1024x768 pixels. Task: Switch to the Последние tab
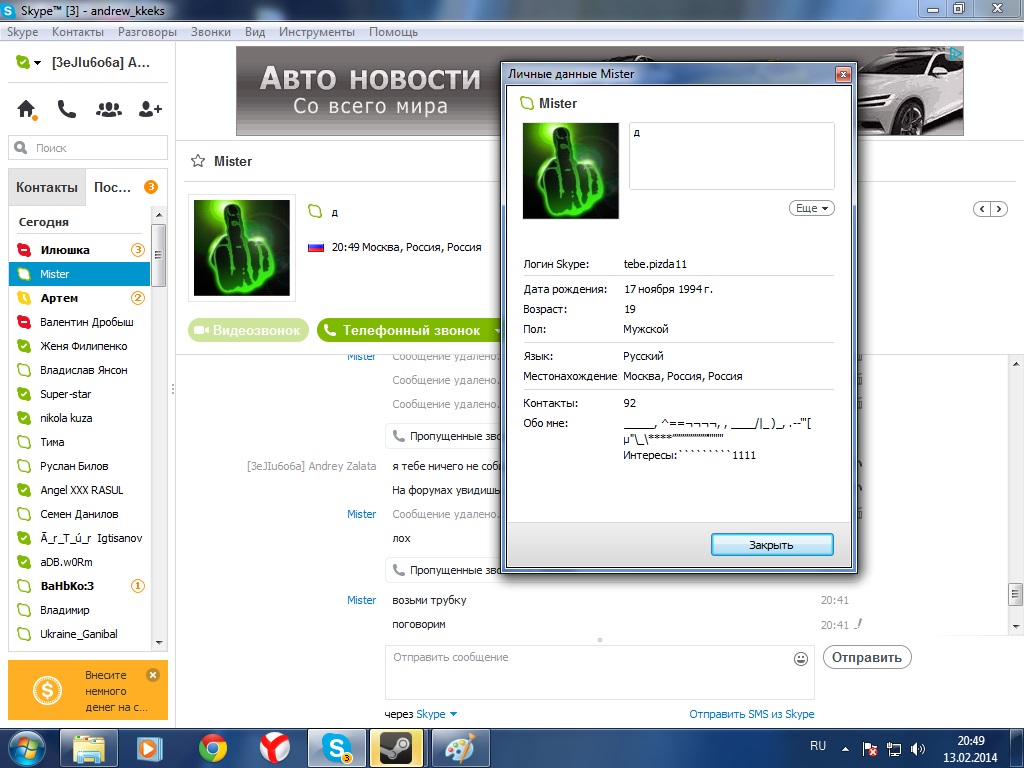126,187
